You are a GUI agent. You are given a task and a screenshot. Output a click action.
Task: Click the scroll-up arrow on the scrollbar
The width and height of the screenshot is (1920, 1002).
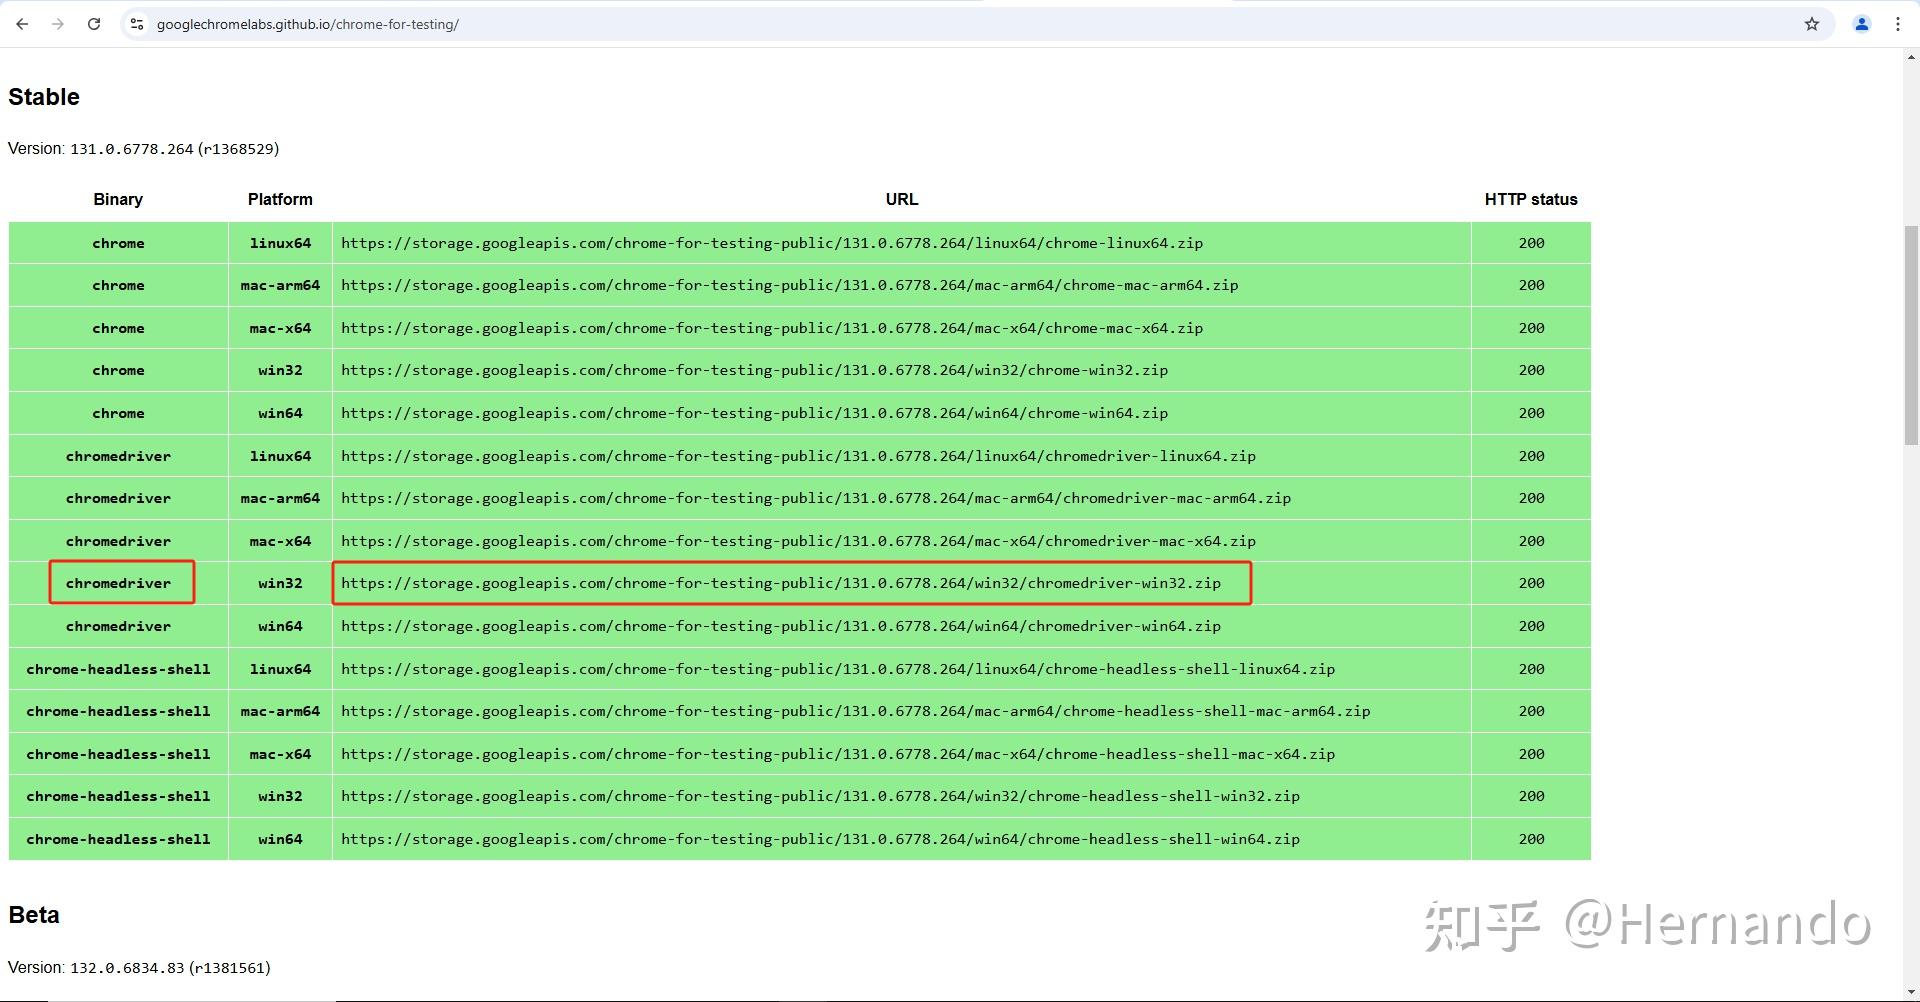coord(1910,56)
